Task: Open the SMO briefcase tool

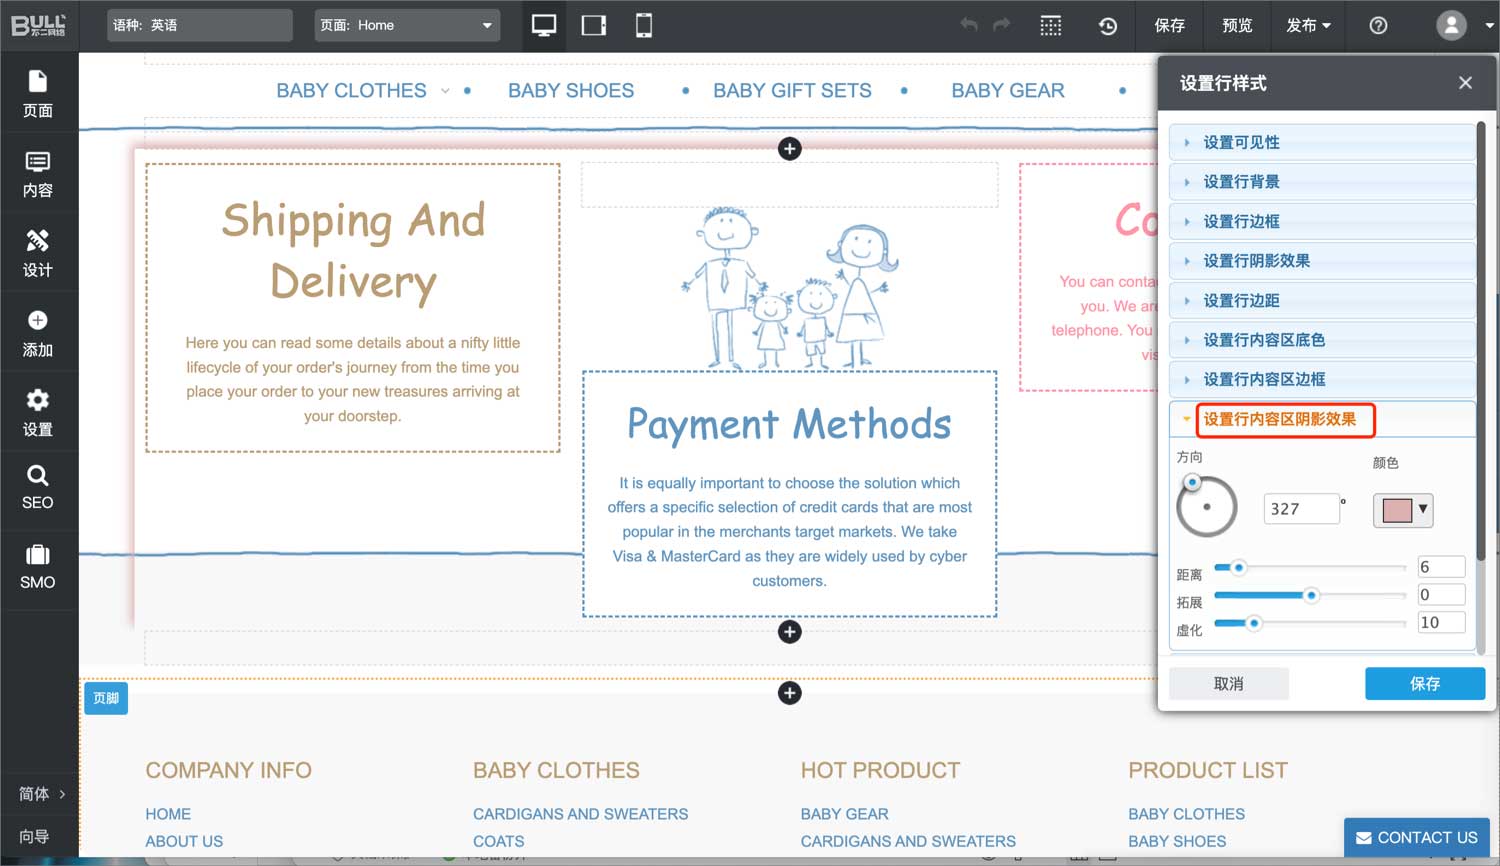Action: coord(38,567)
